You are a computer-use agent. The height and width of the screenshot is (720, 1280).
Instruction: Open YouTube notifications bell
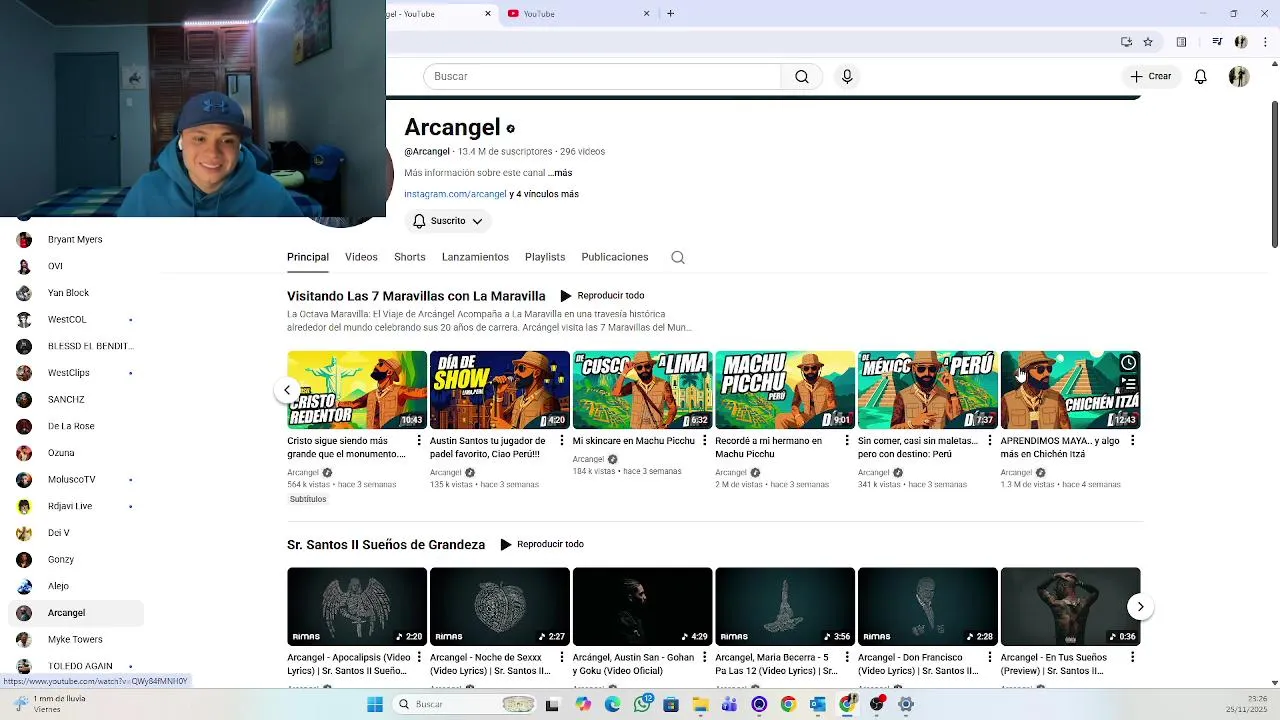tap(1200, 76)
